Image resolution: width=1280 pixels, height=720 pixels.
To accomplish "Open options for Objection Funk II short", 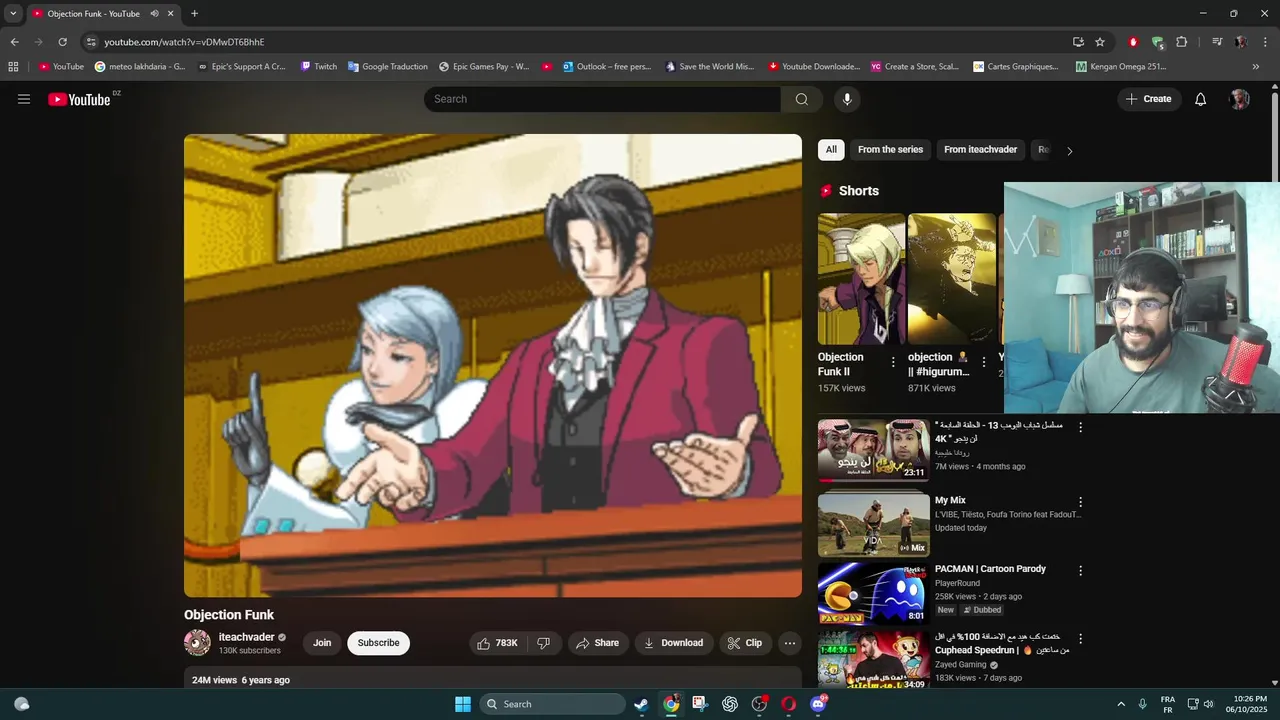I will click(894, 362).
